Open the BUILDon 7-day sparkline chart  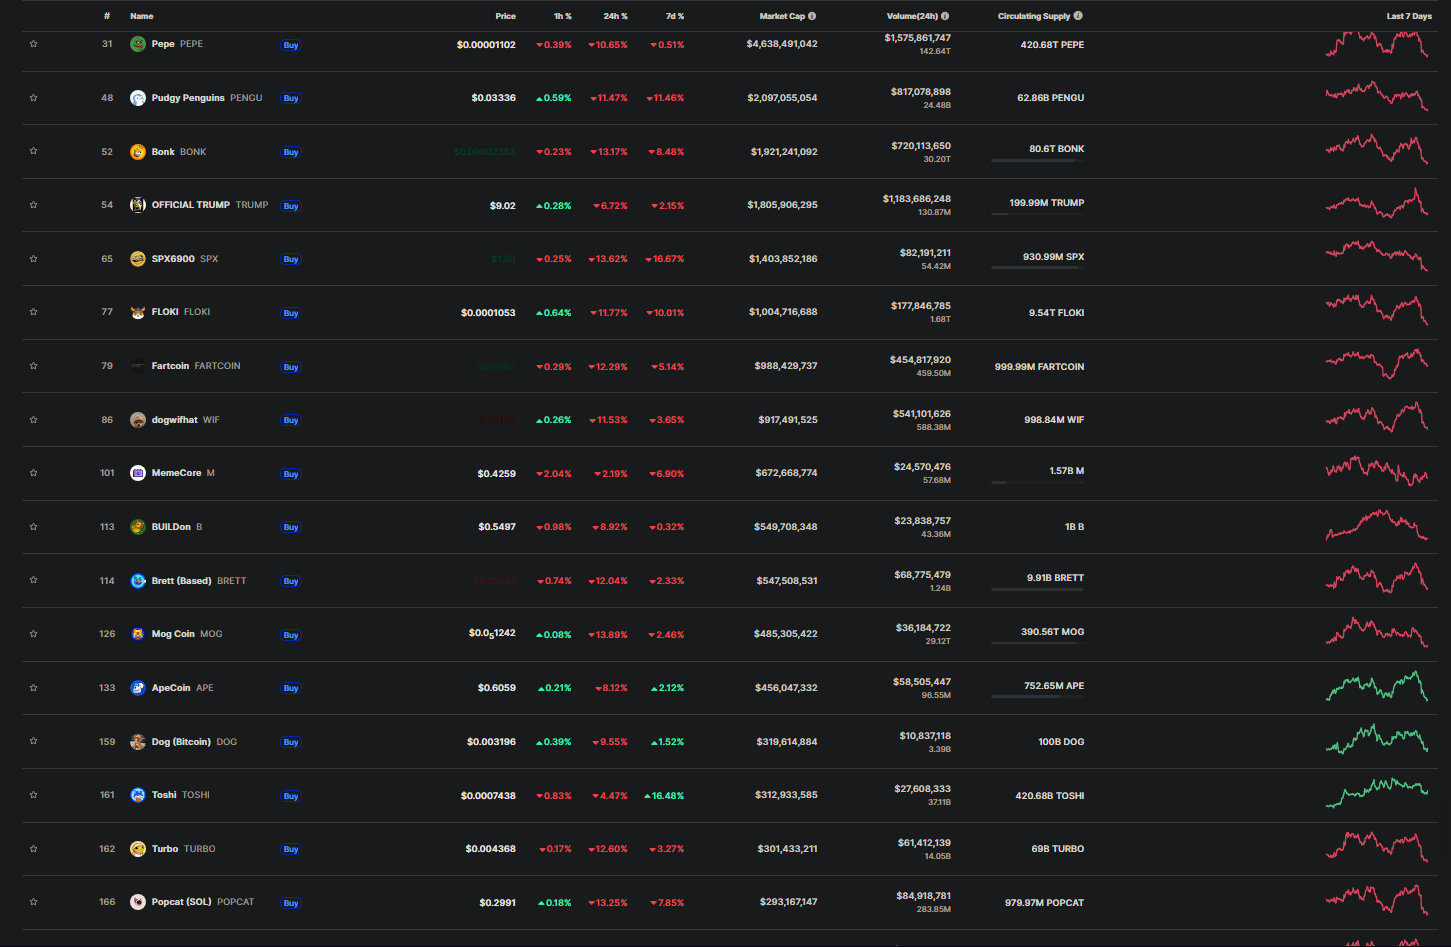[x=1377, y=525]
